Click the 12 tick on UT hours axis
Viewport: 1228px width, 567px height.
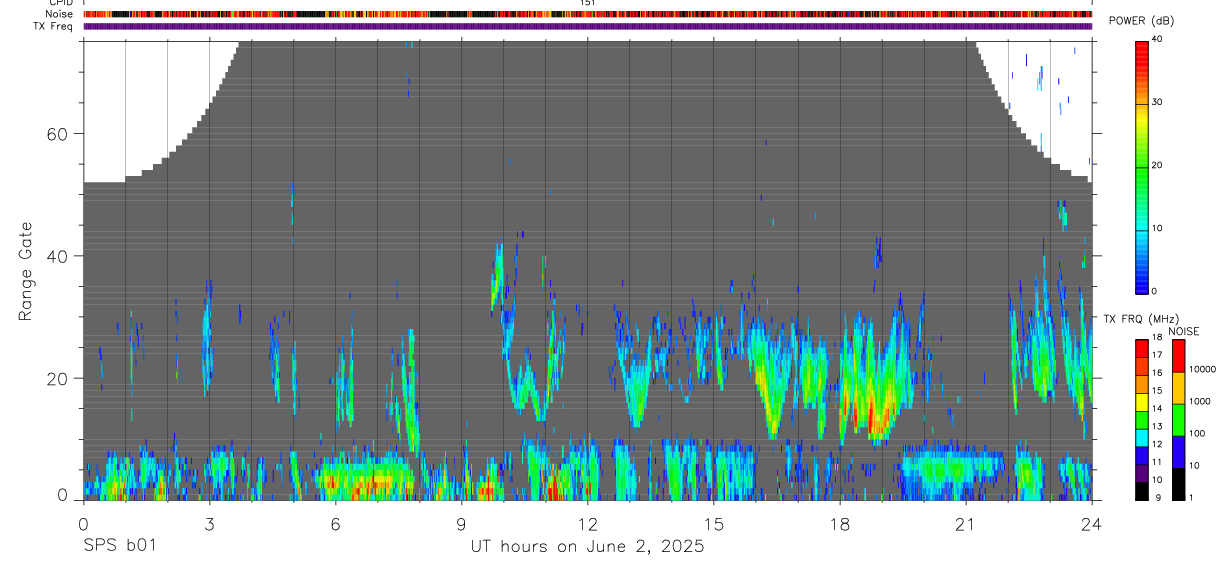point(587,524)
